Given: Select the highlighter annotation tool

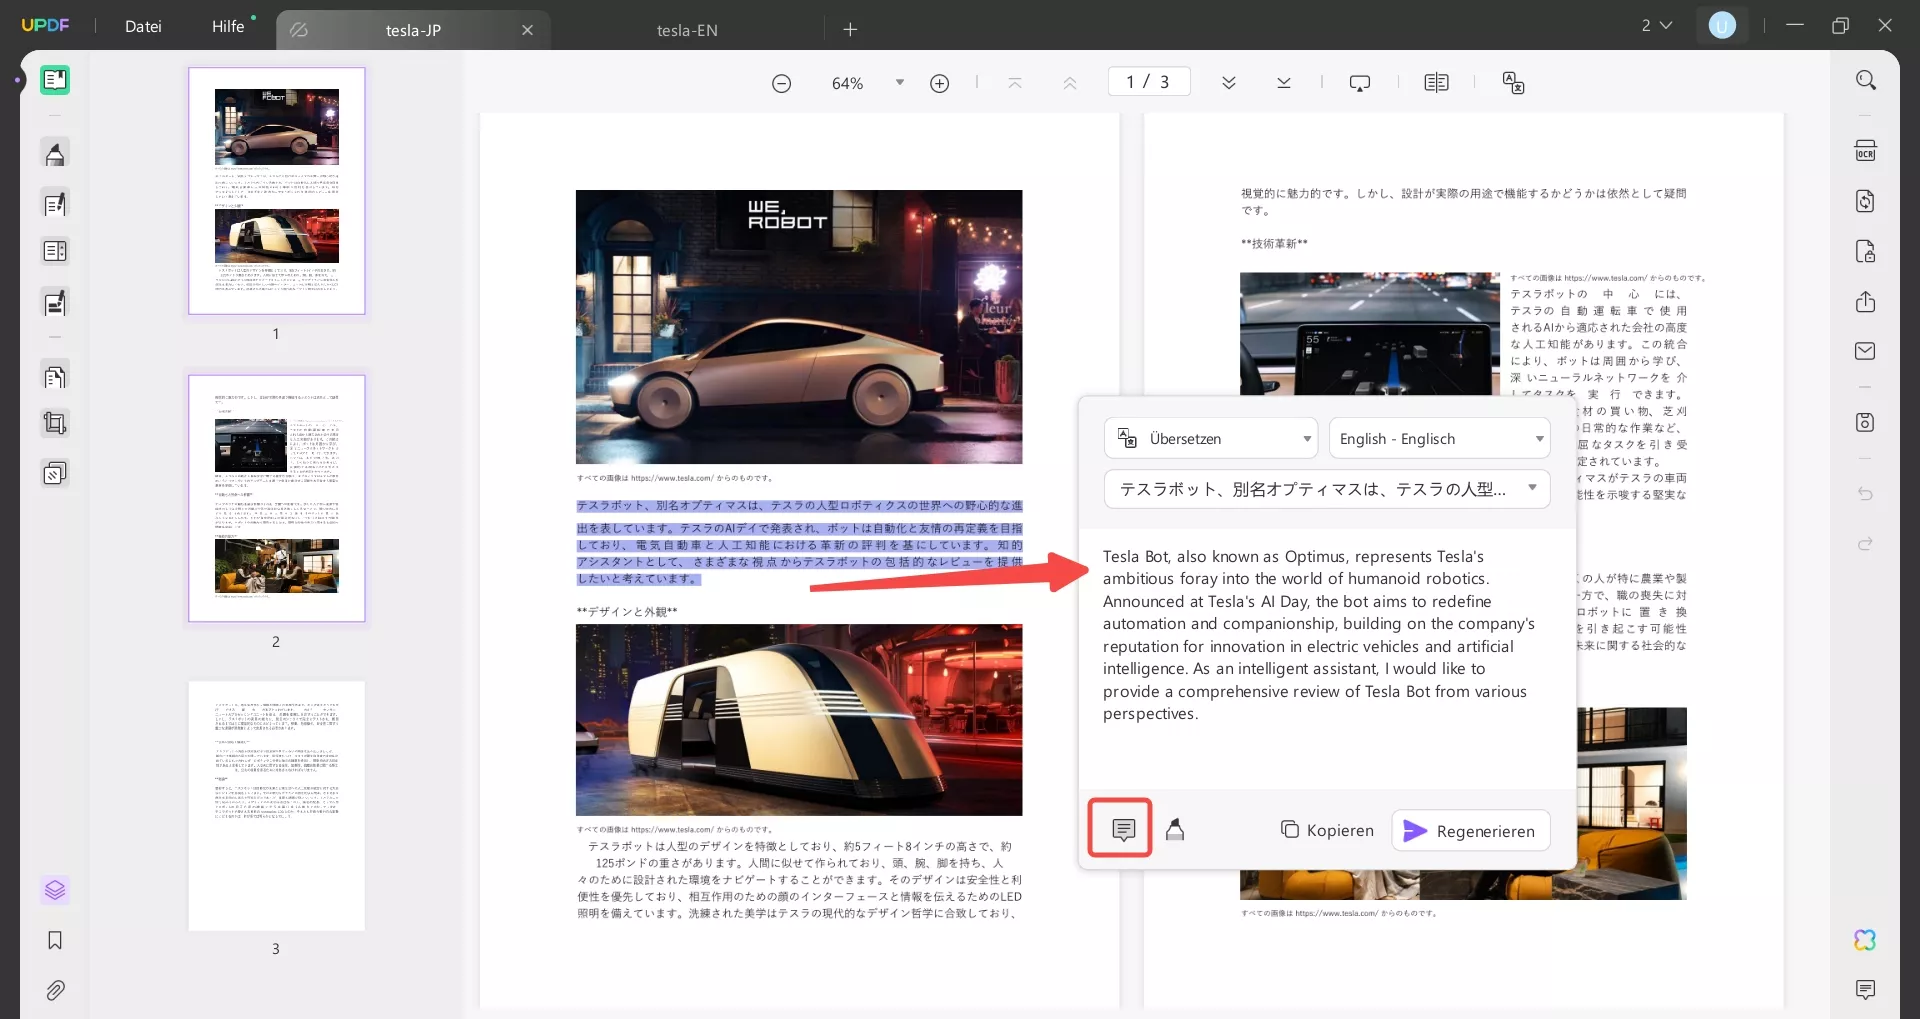Looking at the screenshot, I should point(55,153).
